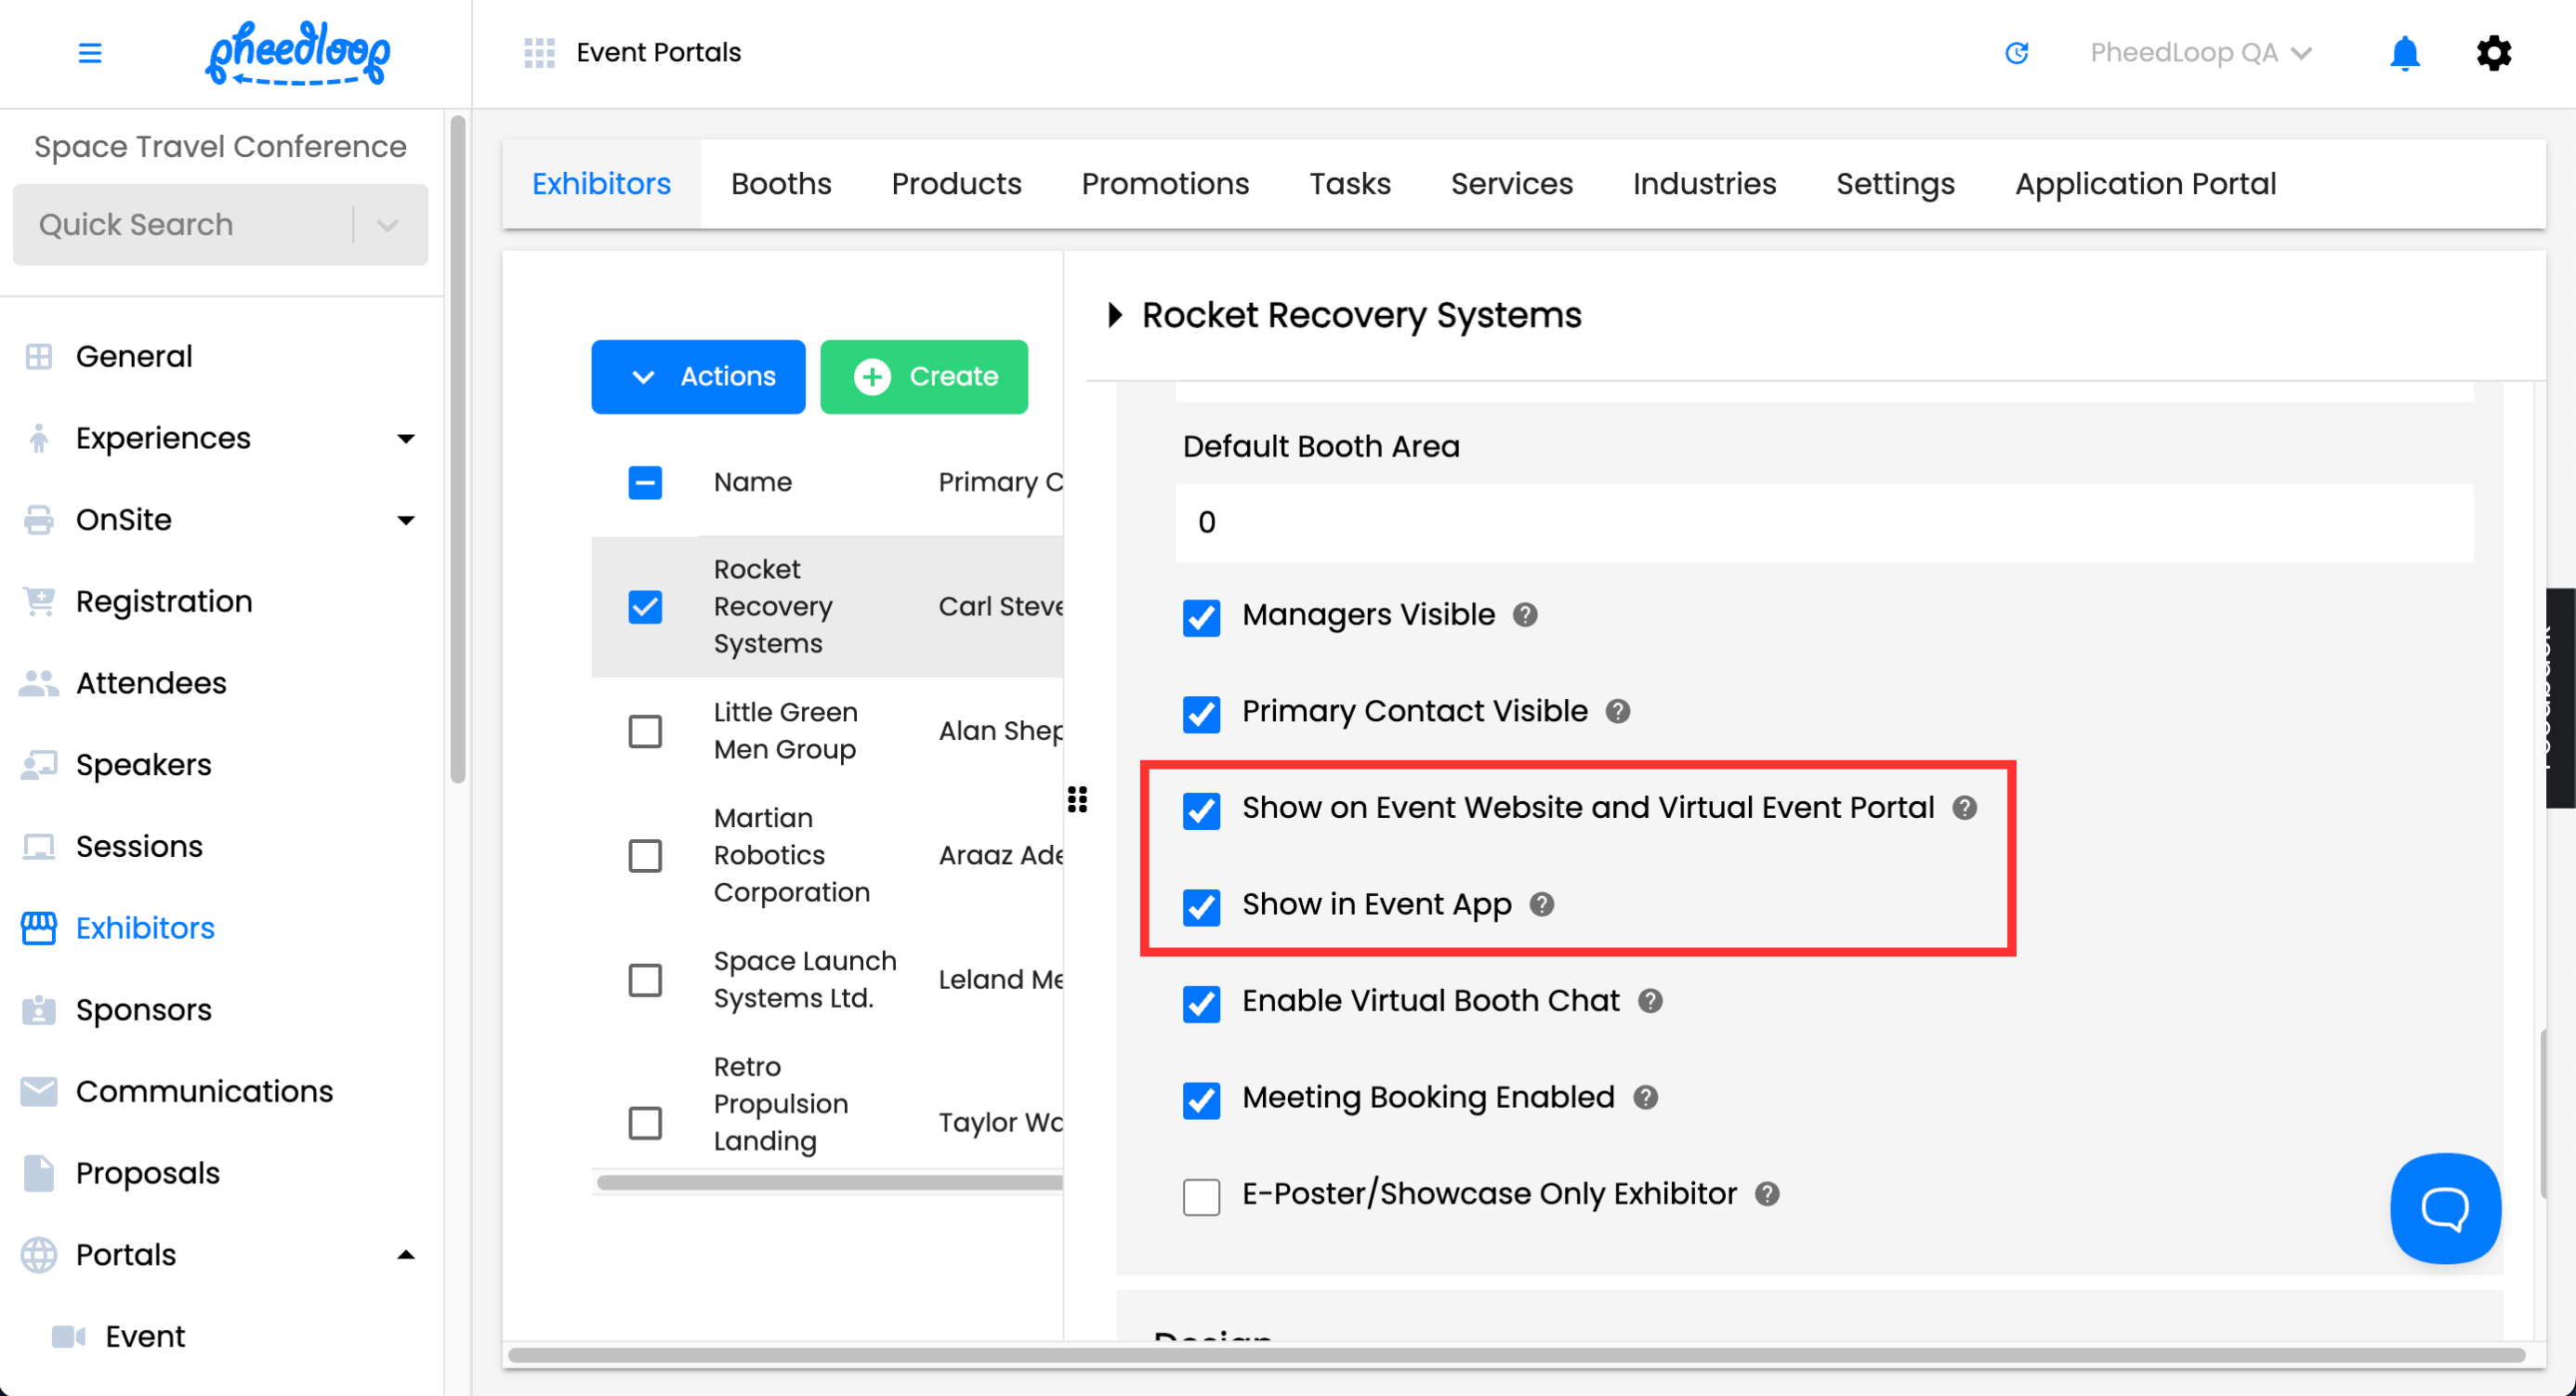
Task: Click the sidebar vertical scrollbar
Action: [459, 451]
